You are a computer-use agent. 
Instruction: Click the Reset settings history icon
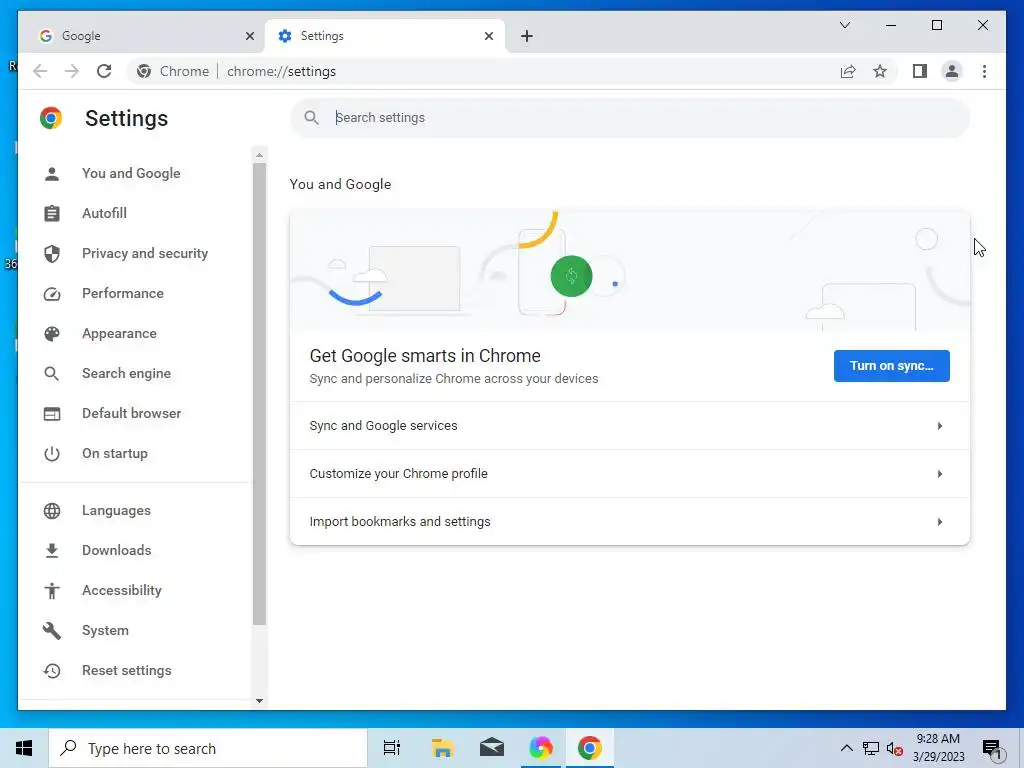[x=52, y=671]
